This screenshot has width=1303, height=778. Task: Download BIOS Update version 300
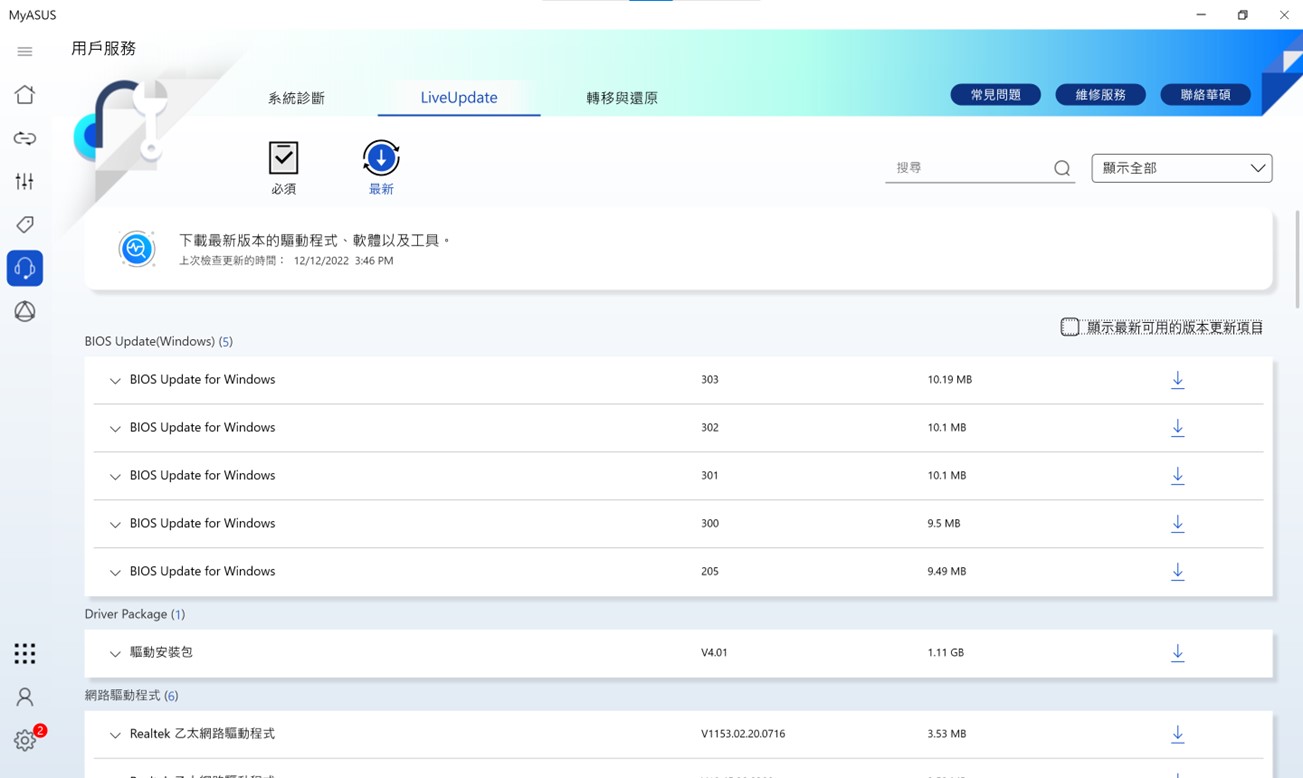[1178, 524]
